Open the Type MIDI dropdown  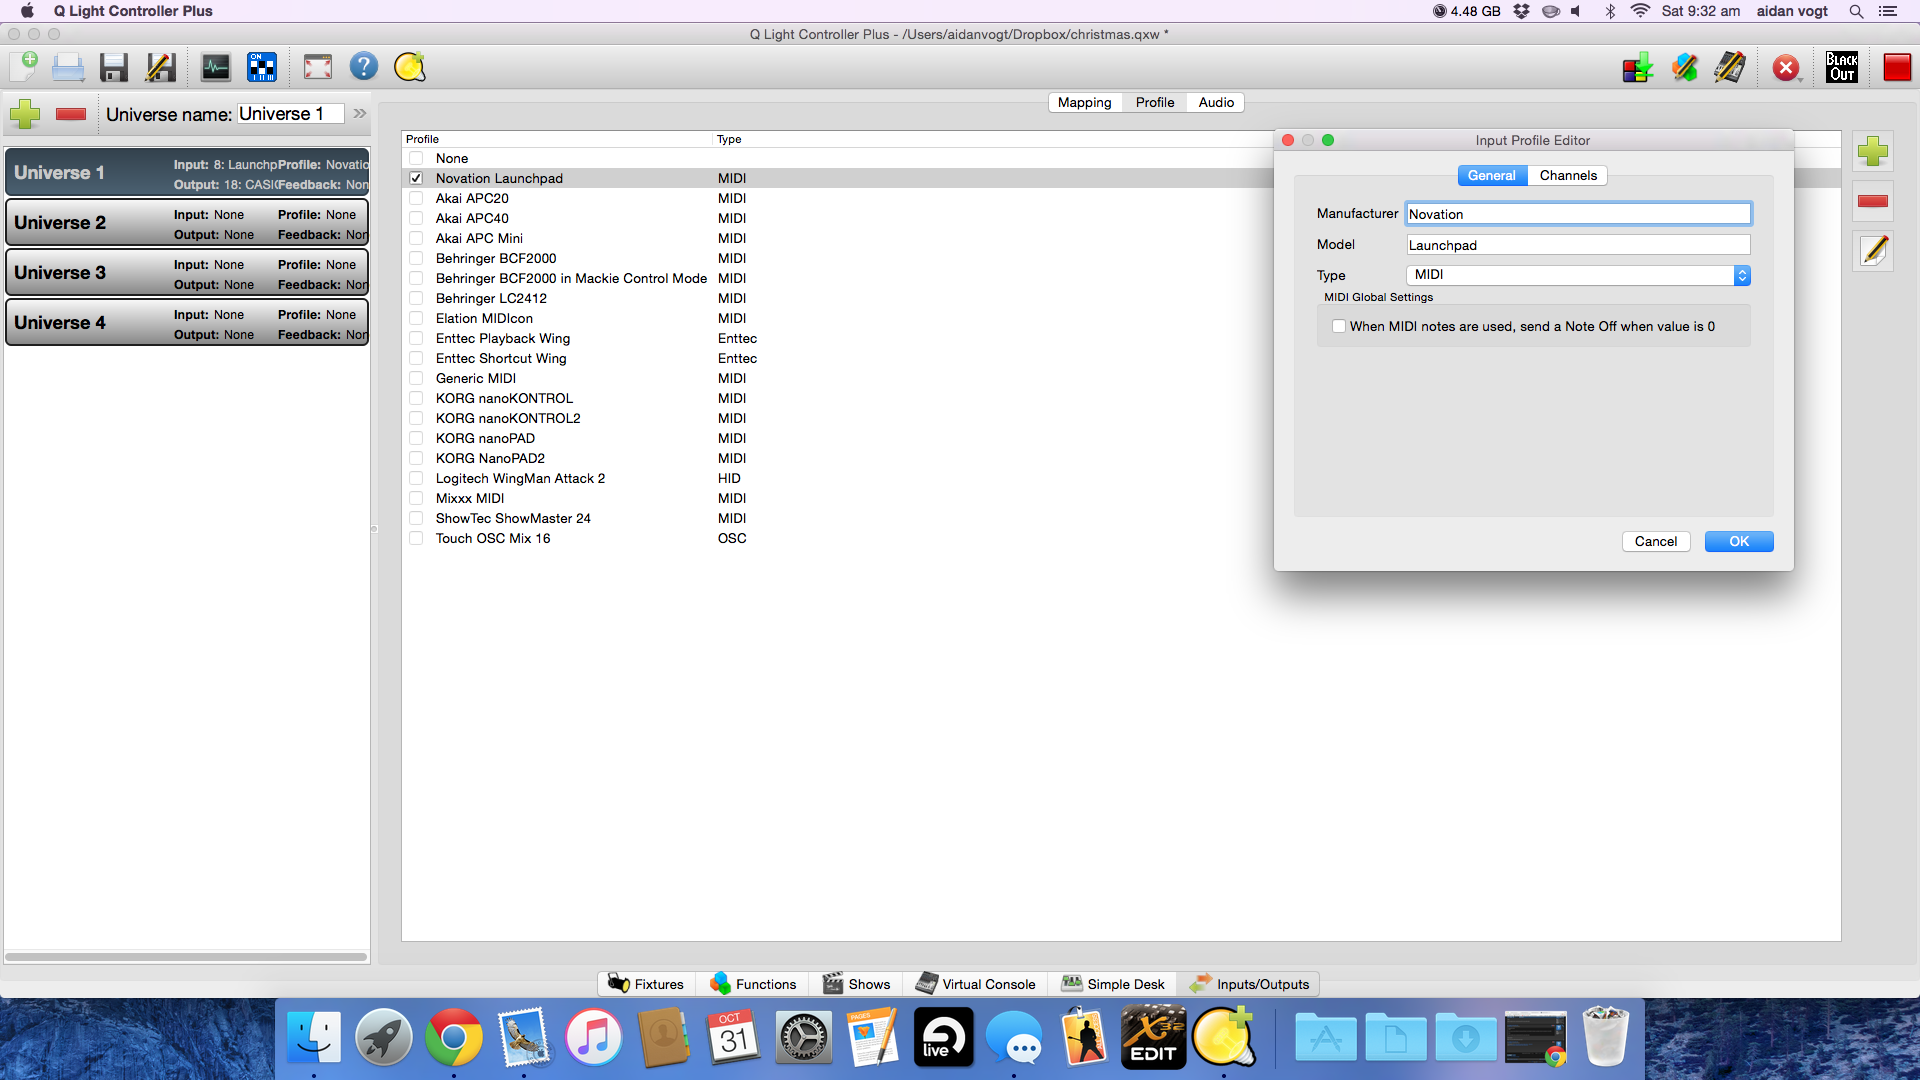[1578, 275]
